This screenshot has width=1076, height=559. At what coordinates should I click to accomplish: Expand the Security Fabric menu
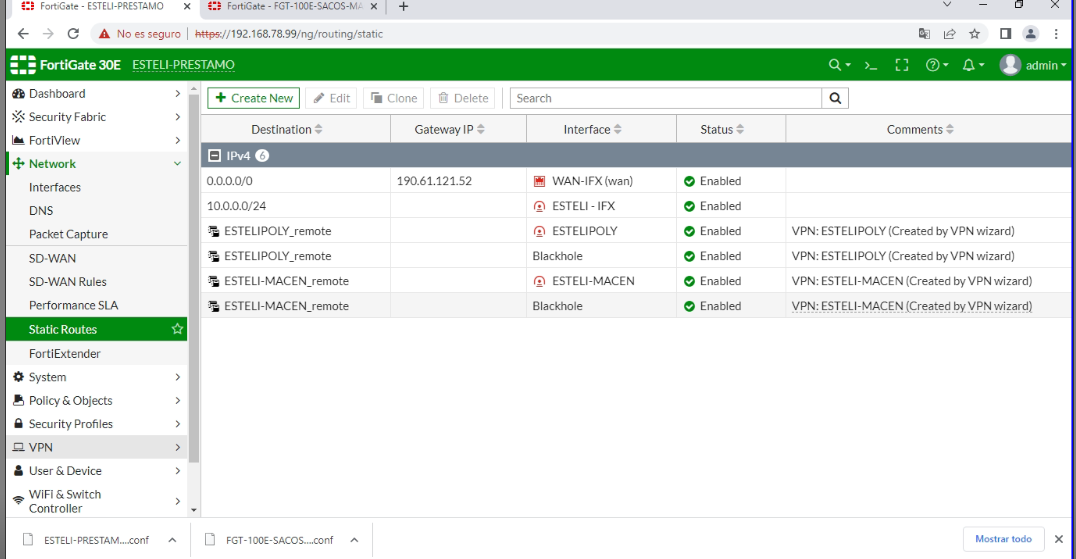[95, 117]
